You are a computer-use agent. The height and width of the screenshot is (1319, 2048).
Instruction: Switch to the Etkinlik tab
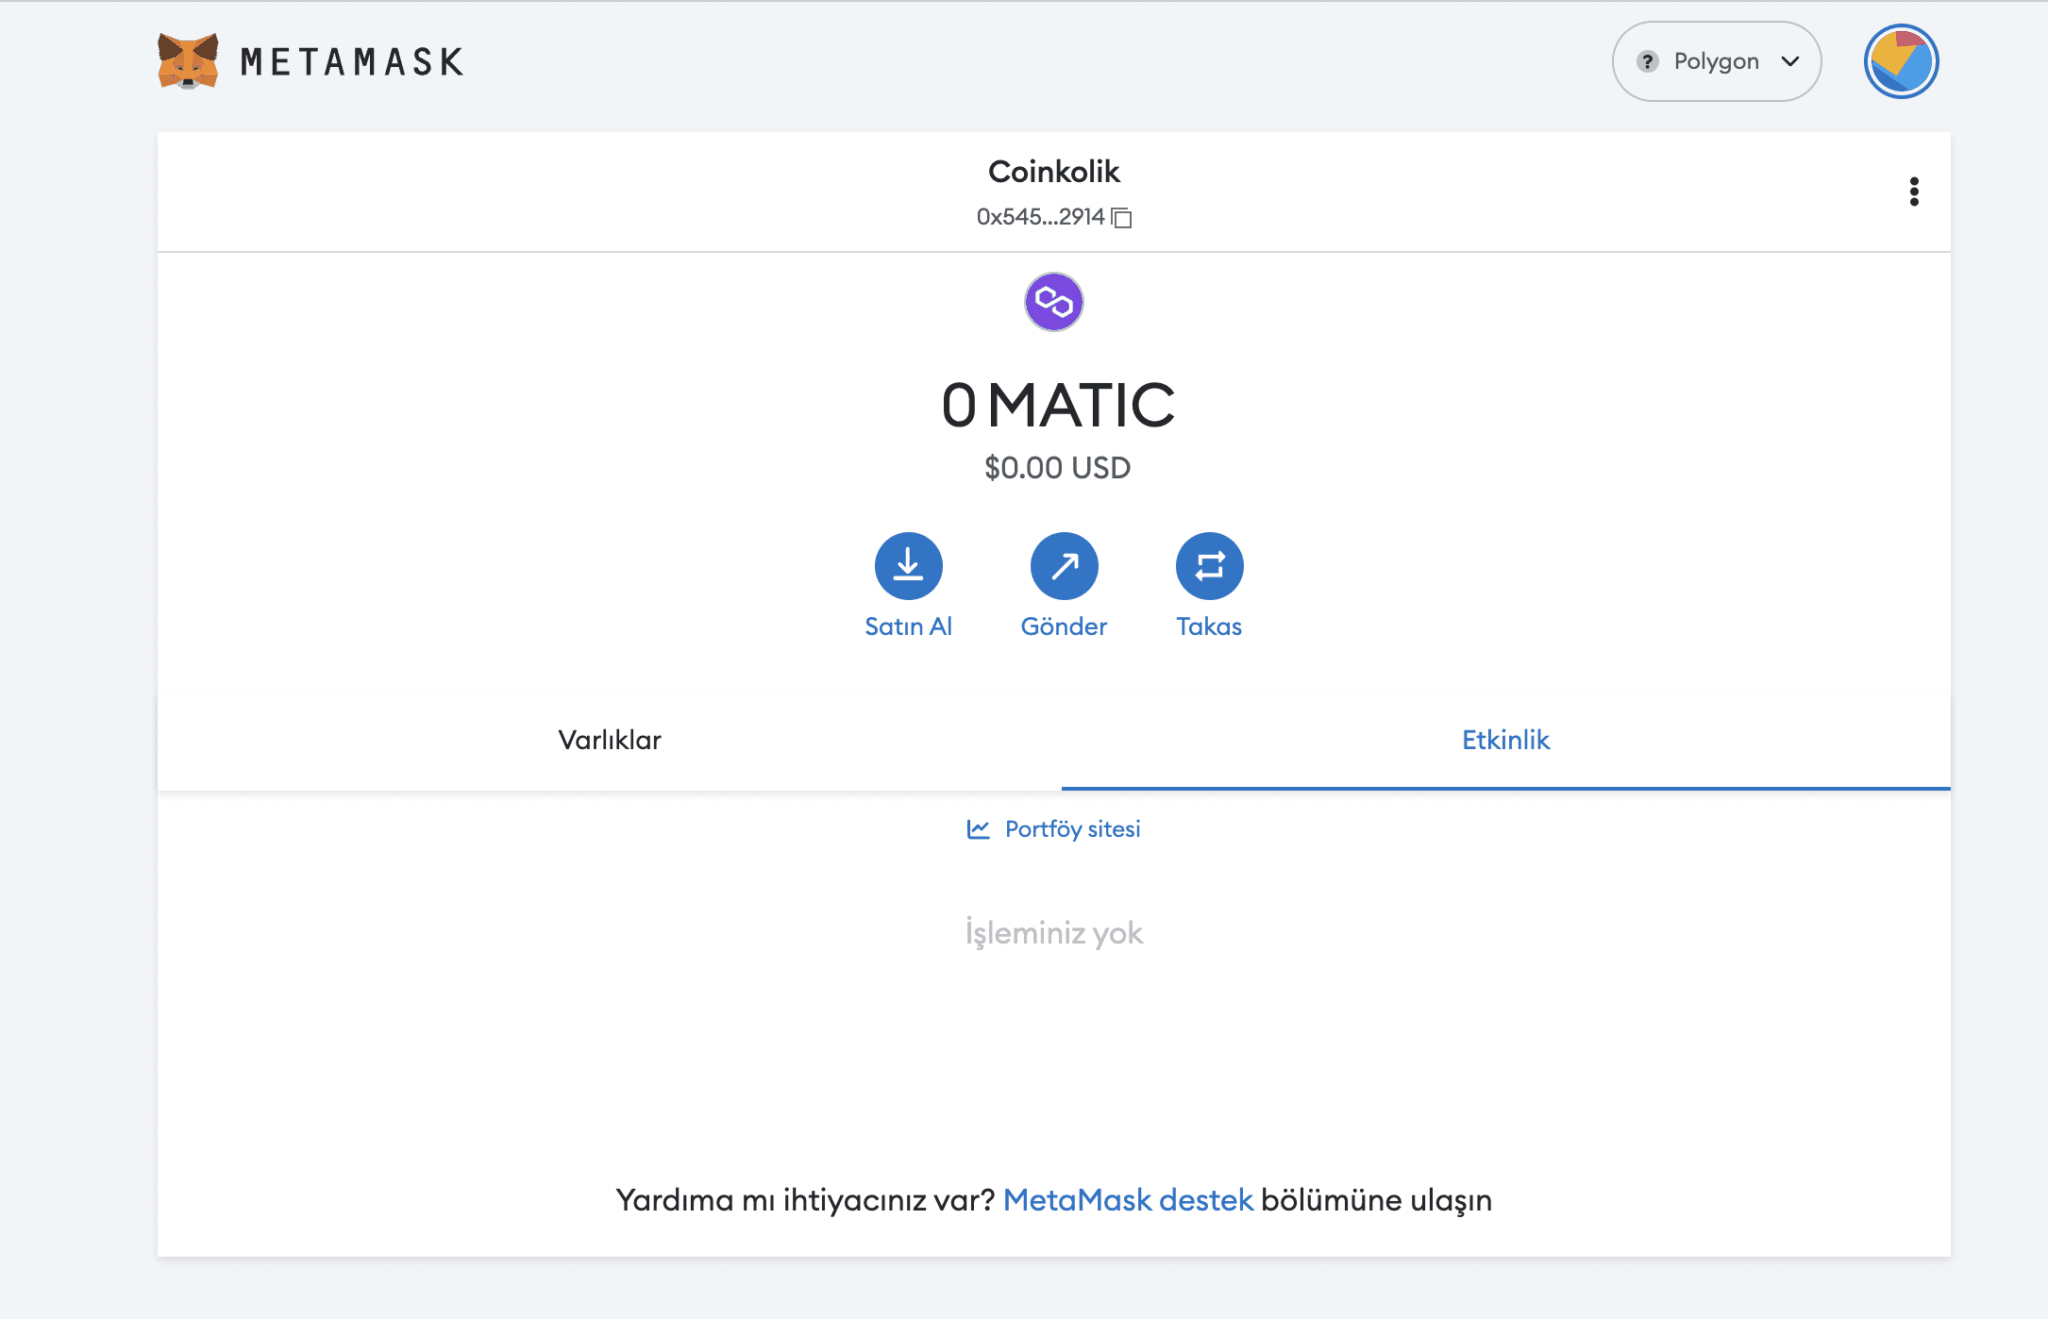point(1505,740)
